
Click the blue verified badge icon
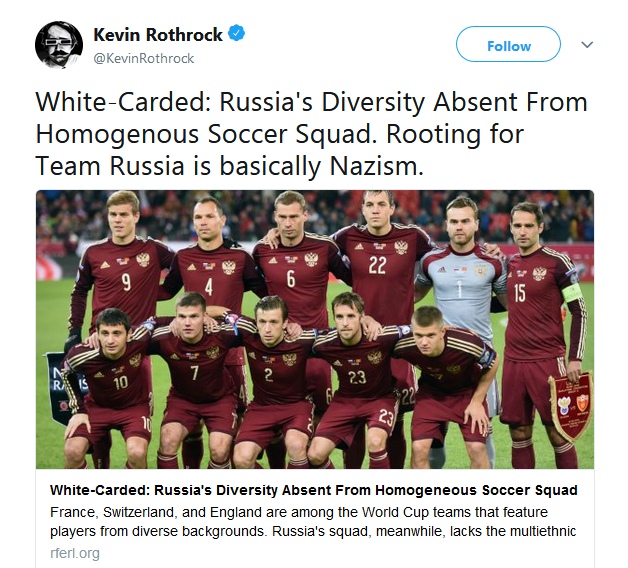pyautogui.click(x=236, y=34)
